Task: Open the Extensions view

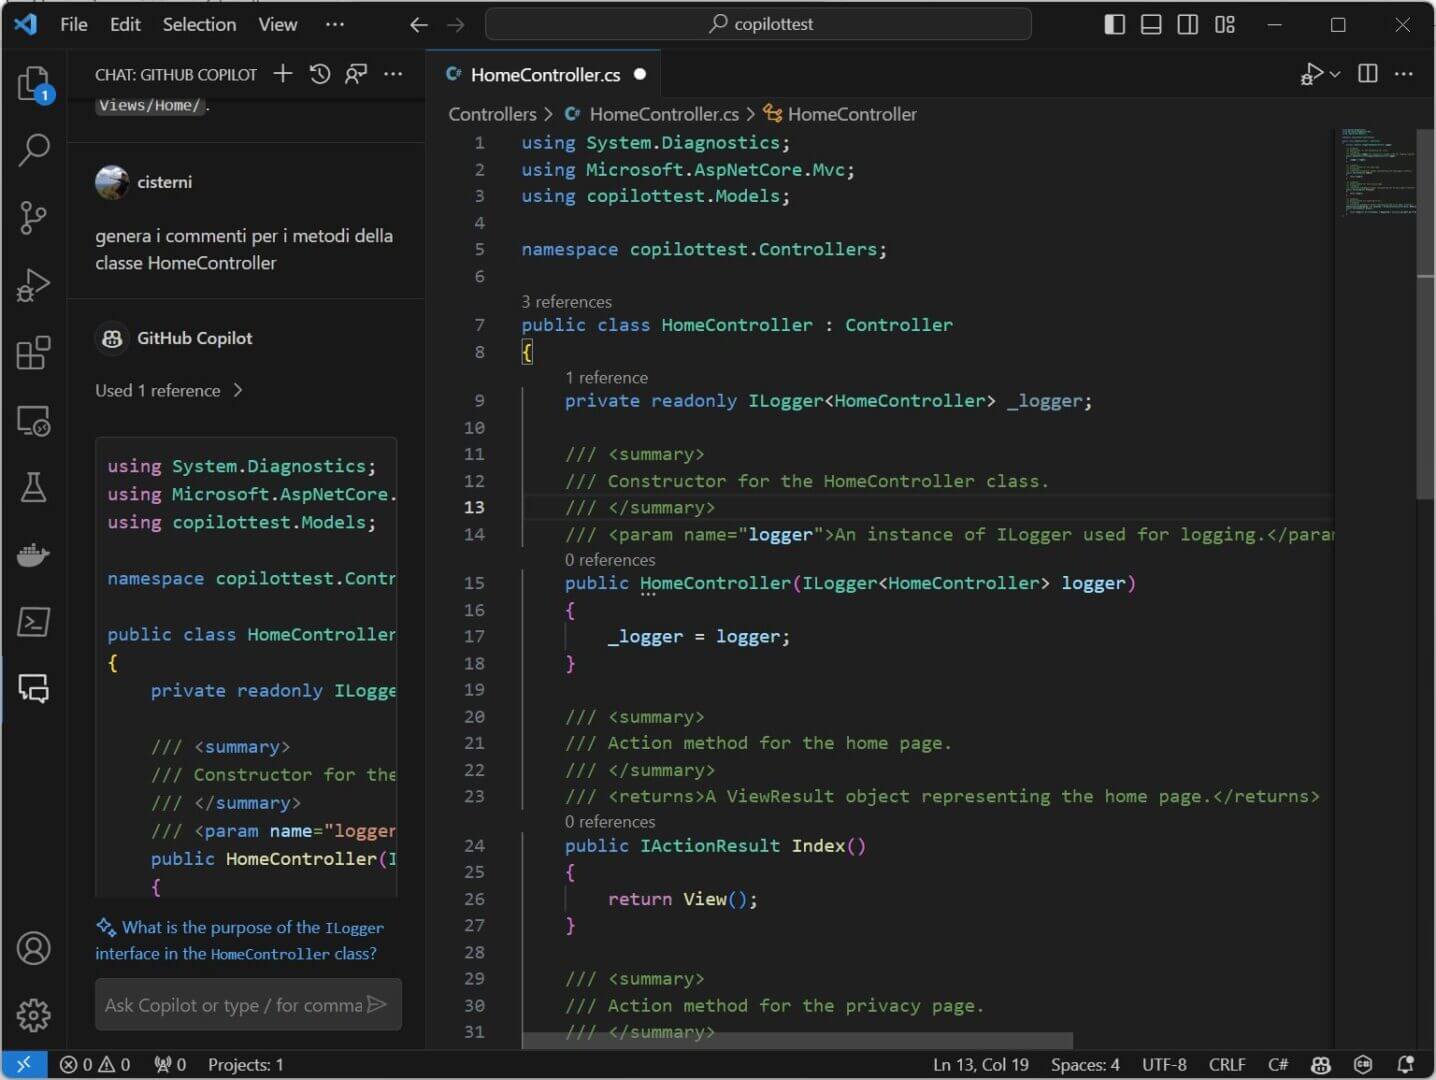Action: point(33,353)
